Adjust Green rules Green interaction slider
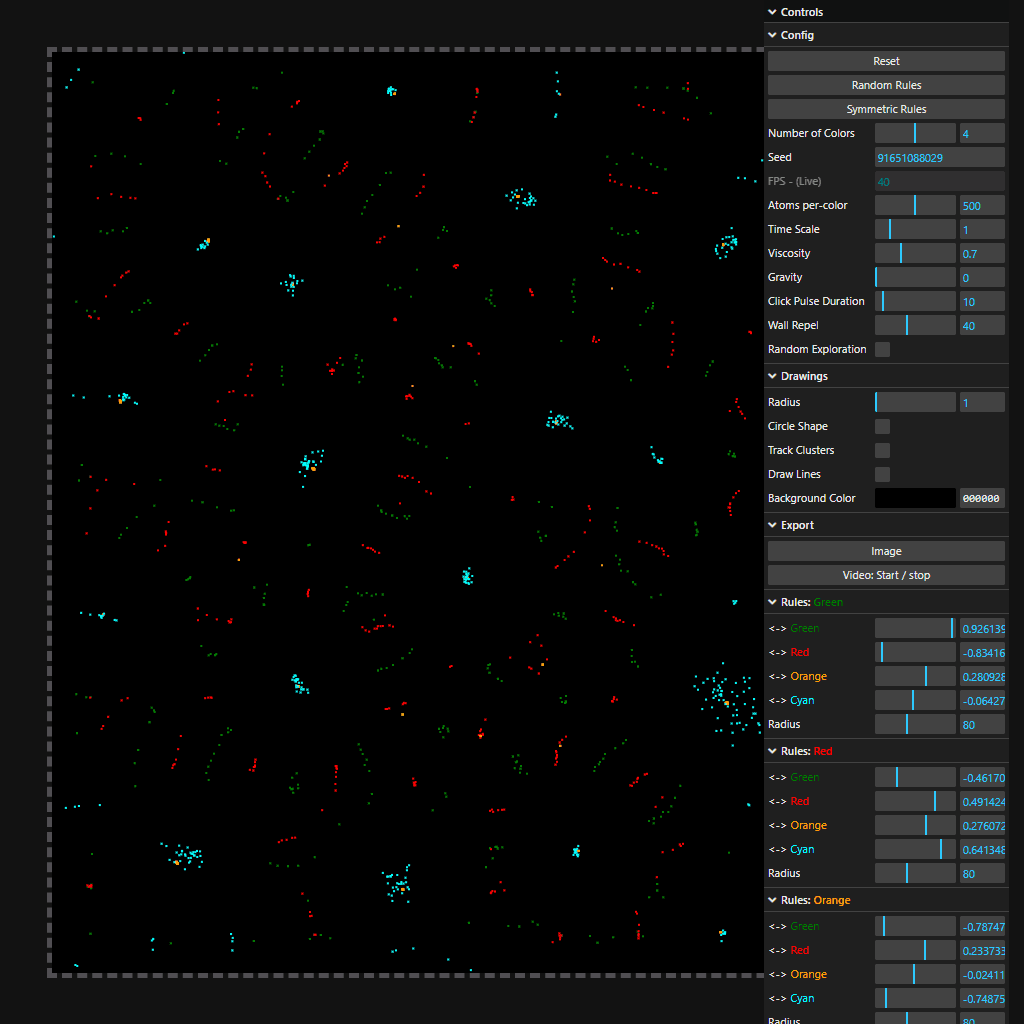This screenshot has width=1024, height=1024. click(x=915, y=628)
